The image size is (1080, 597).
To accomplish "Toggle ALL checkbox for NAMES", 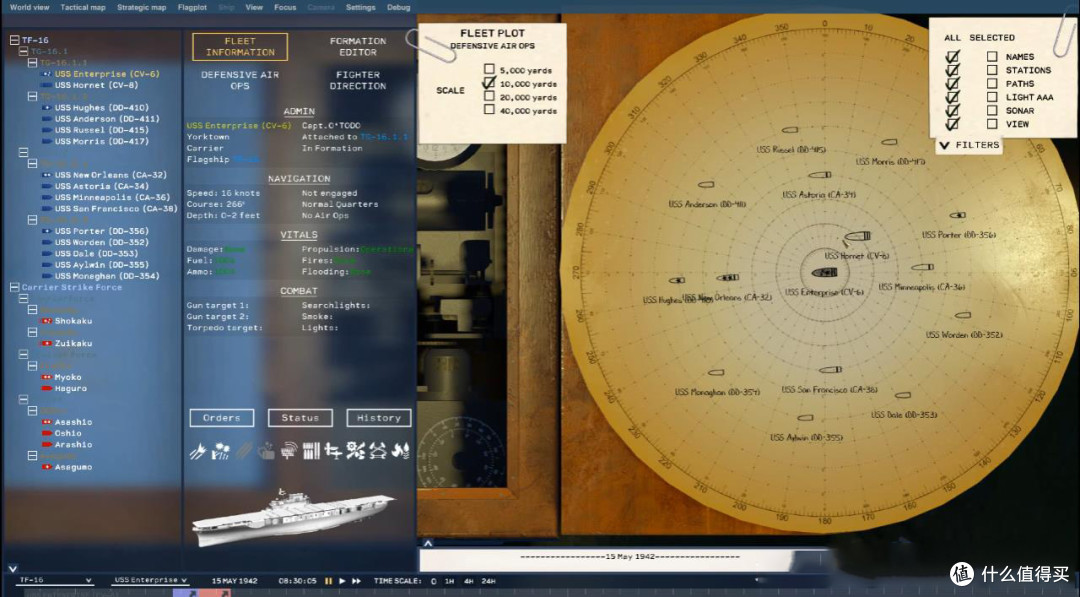I will click(x=953, y=56).
